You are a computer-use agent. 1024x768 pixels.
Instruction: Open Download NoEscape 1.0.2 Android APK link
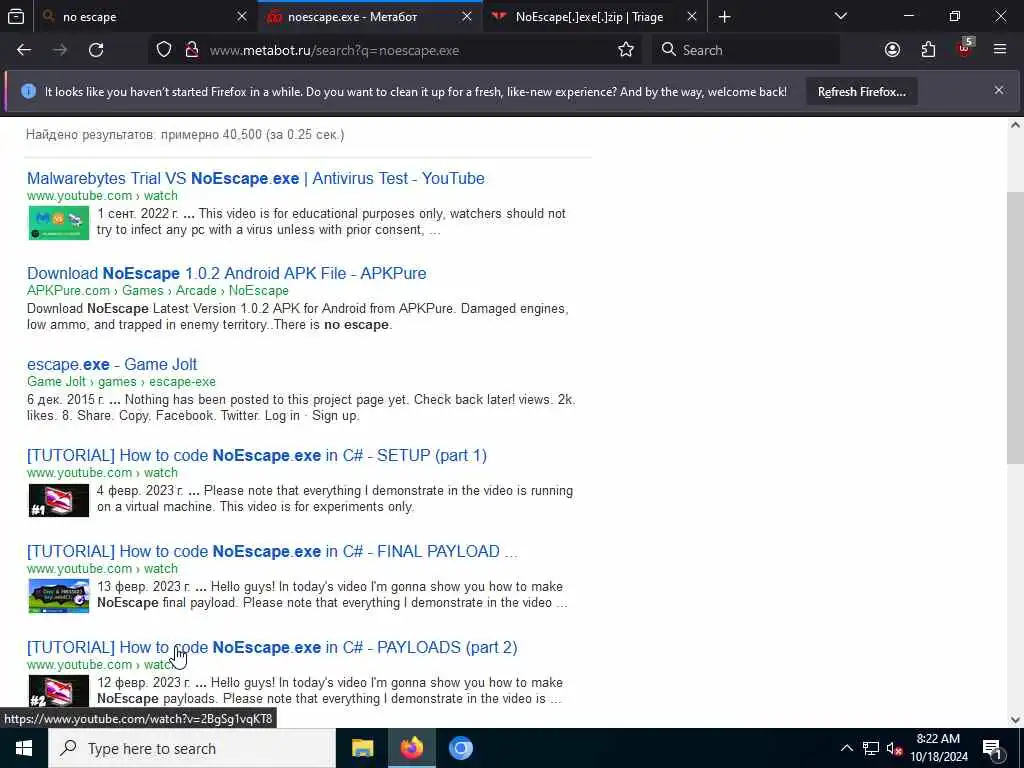(227, 273)
